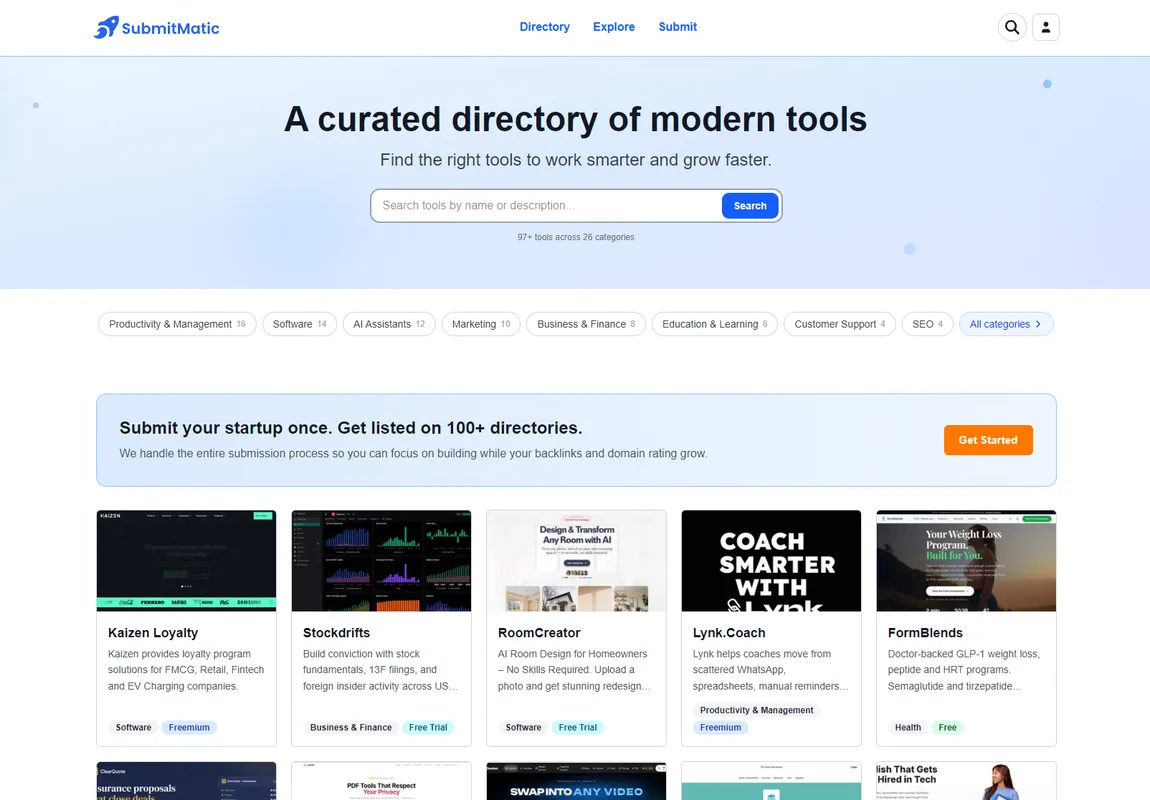Filter by Software category pill

coord(299,324)
